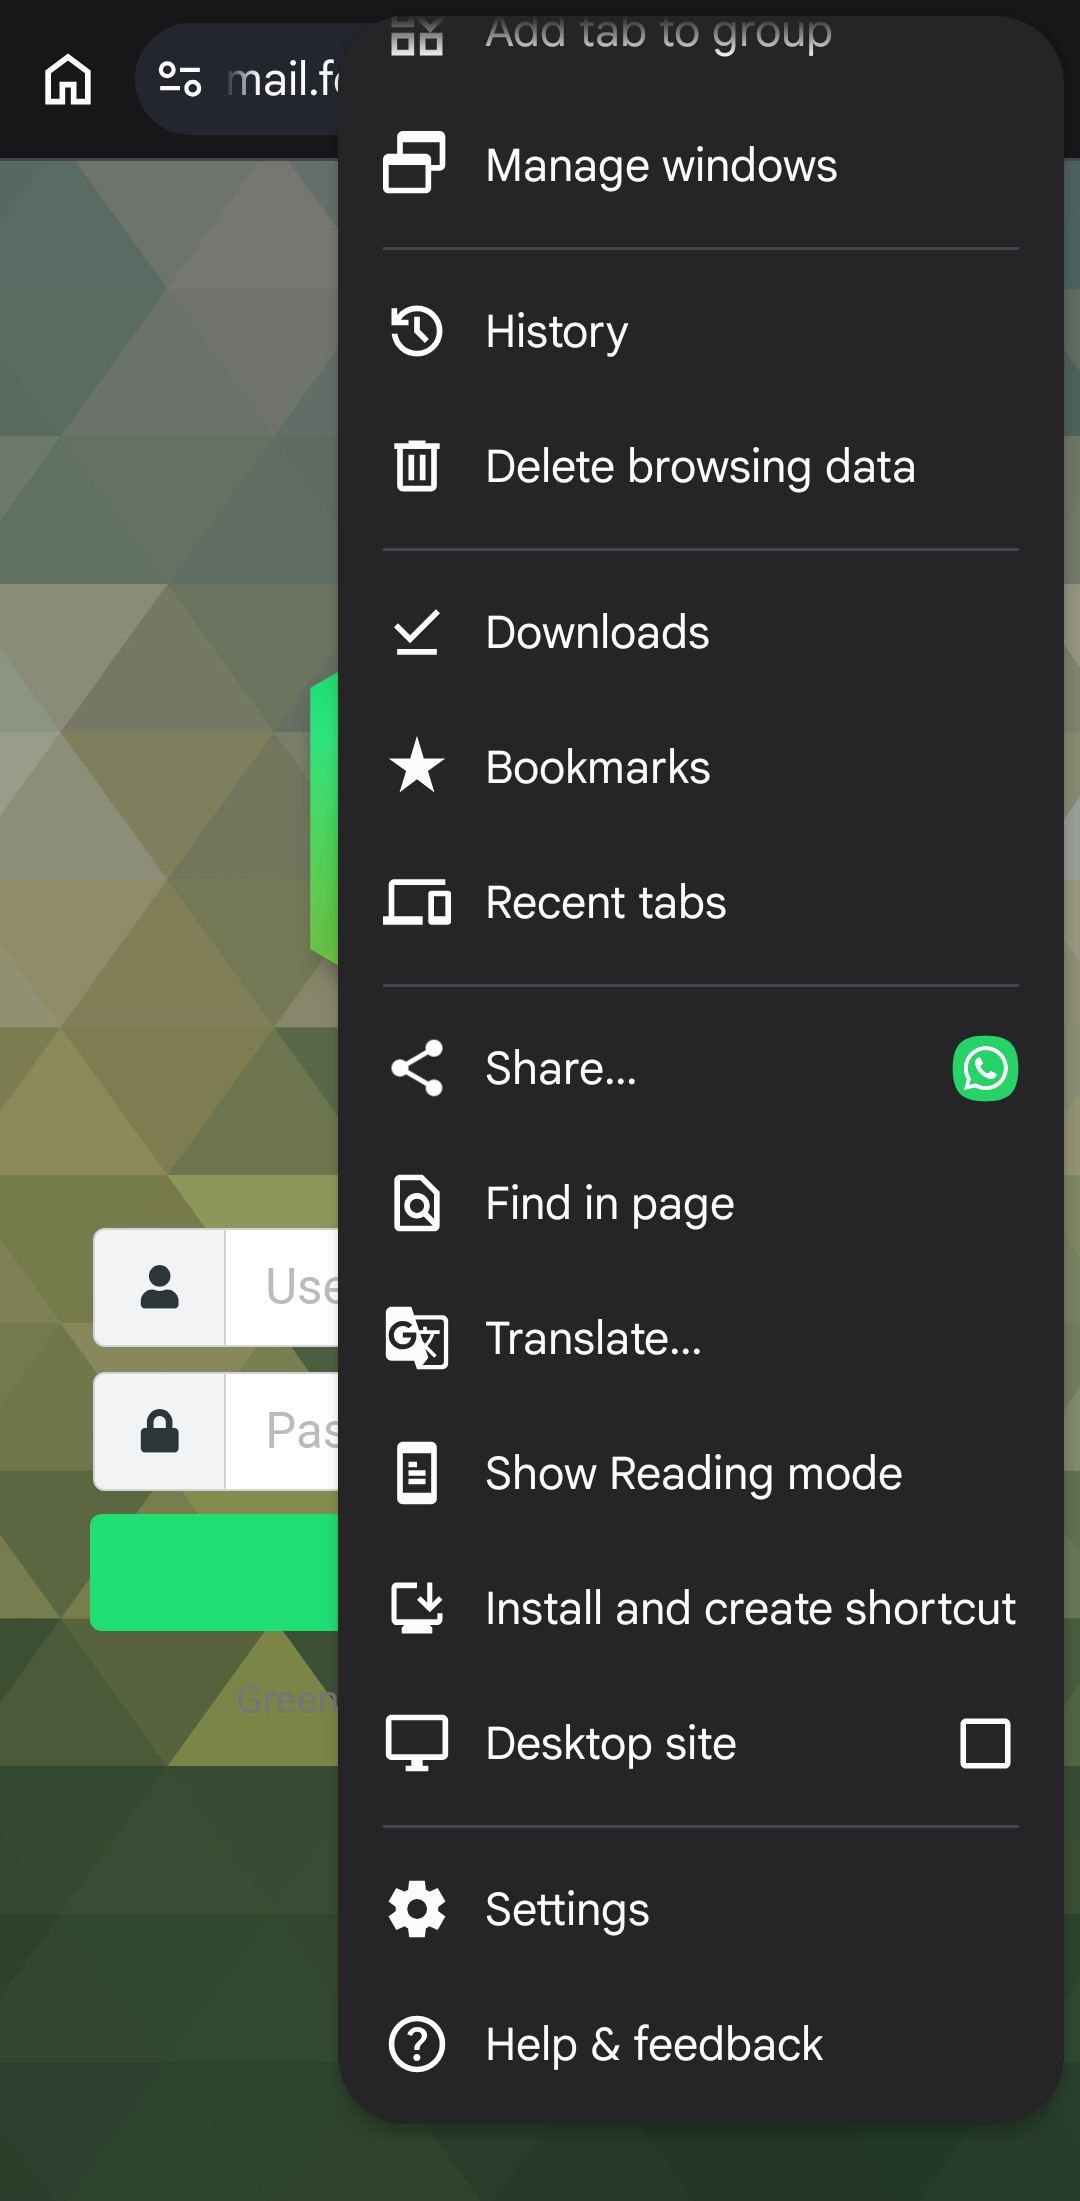The height and width of the screenshot is (2201, 1080).
Task: Click the Desktop site monitor icon
Action: [x=417, y=1743]
